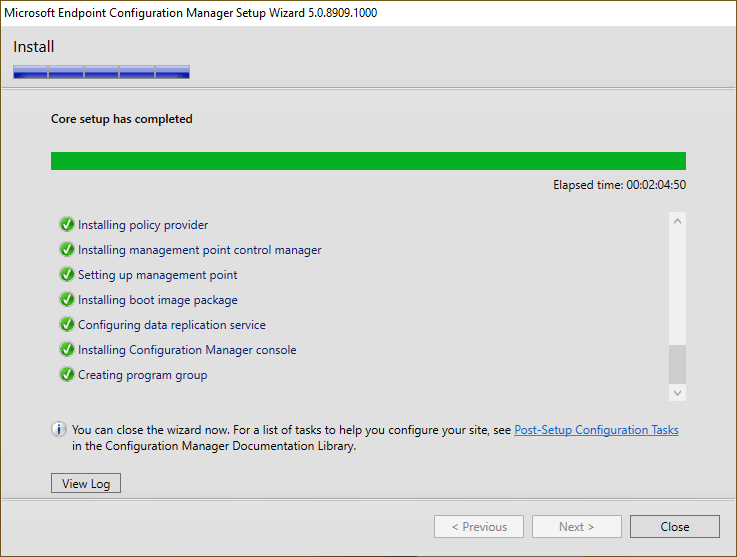Screen dimensions: 737x557
Task: Close the setup wizard with the Close button
Action: (674, 527)
